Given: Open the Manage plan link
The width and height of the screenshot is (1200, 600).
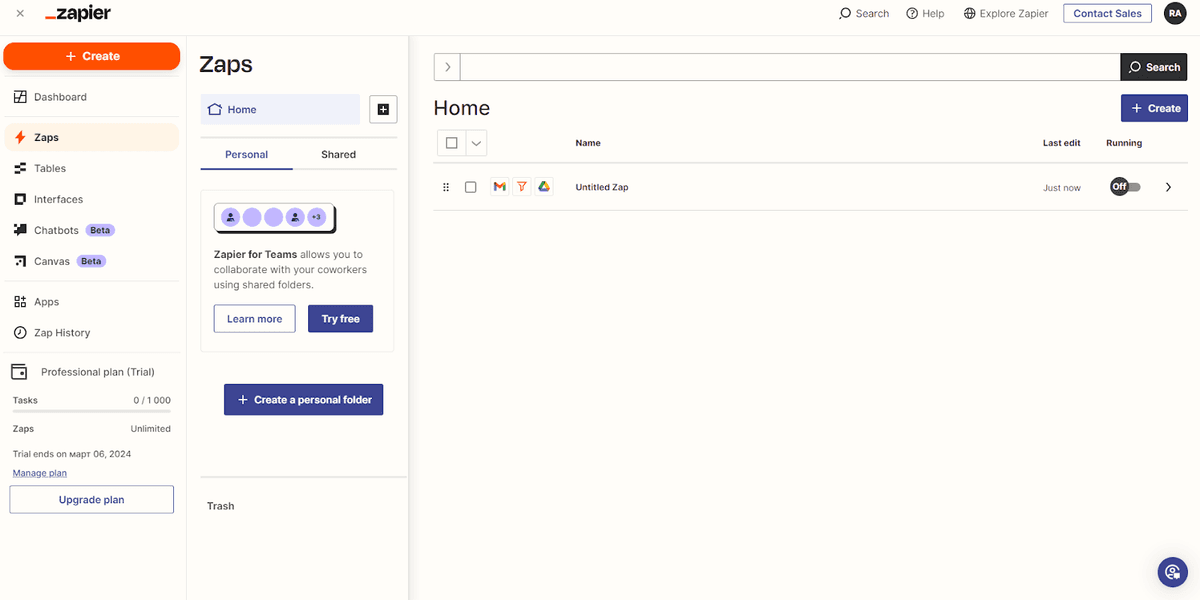Looking at the screenshot, I should tap(39, 472).
